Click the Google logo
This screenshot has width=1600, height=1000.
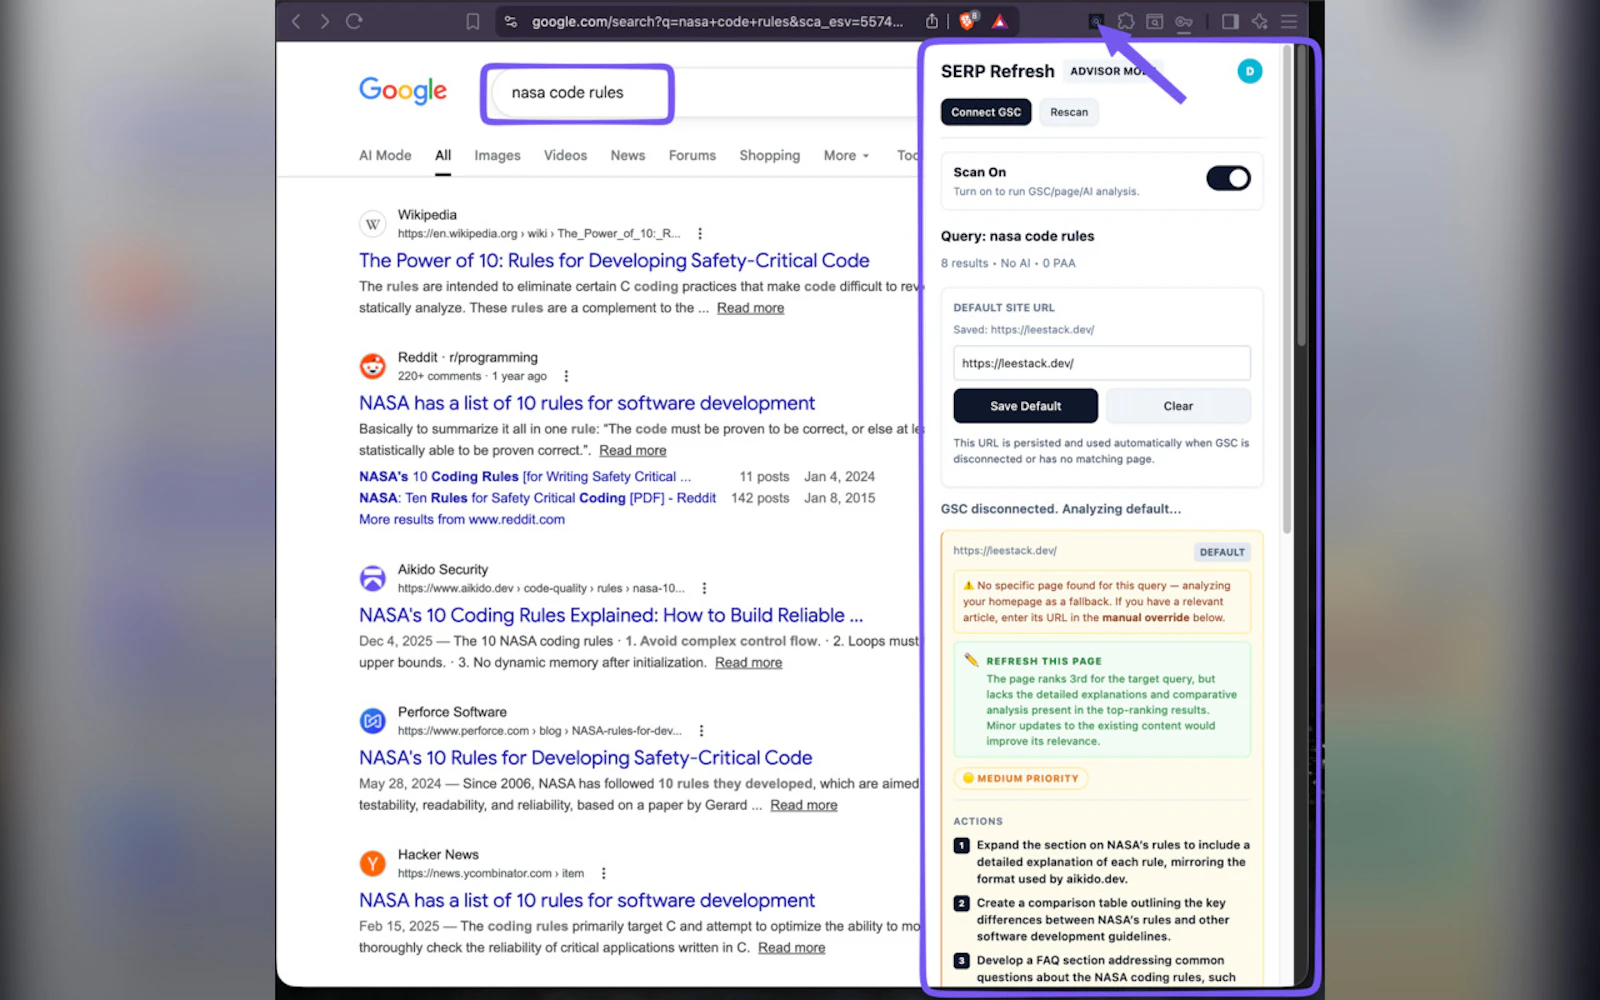click(403, 91)
